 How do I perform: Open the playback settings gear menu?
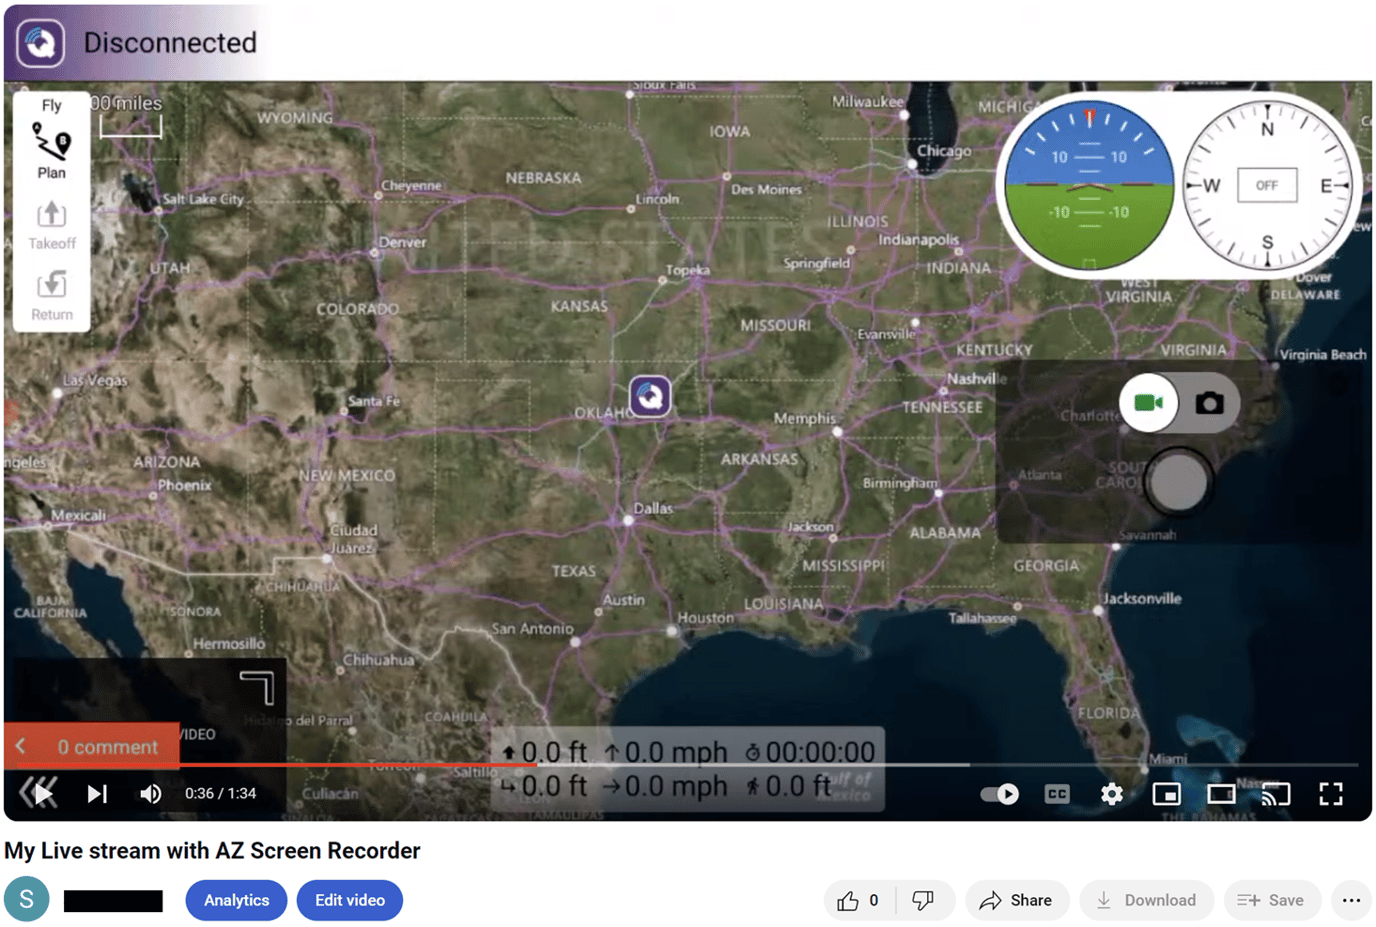coord(1111,793)
